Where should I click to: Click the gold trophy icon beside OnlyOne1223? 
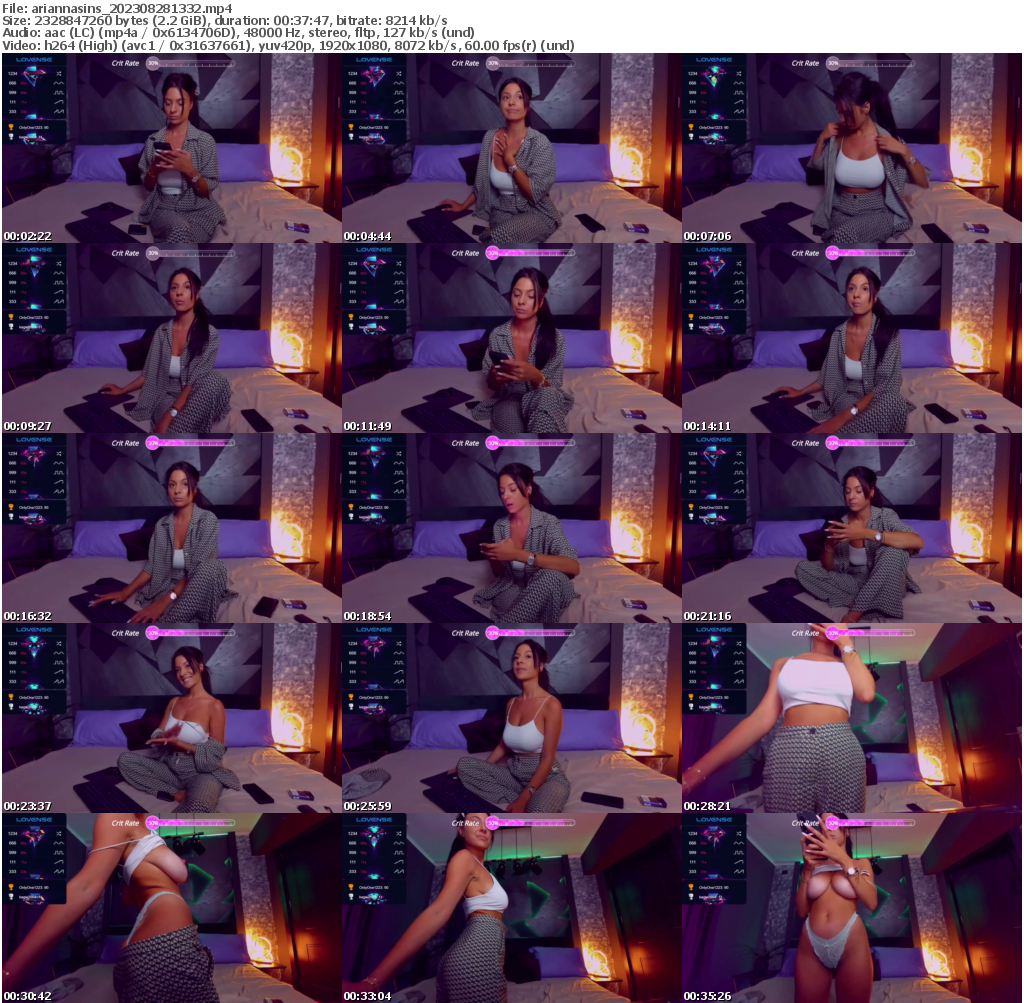click(x=11, y=126)
